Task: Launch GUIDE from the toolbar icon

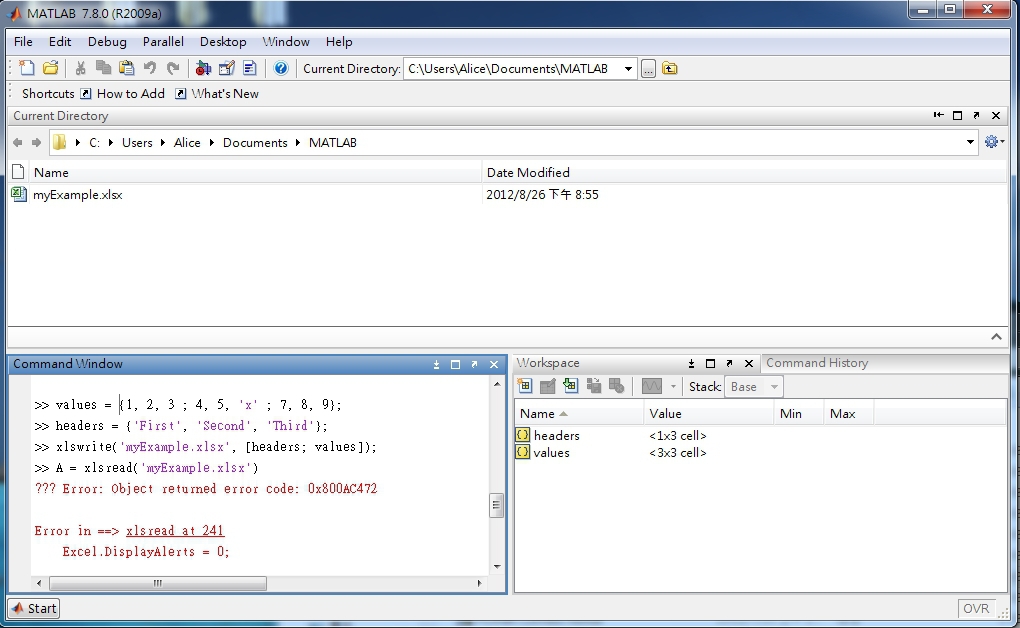Action: pyautogui.click(x=226, y=68)
